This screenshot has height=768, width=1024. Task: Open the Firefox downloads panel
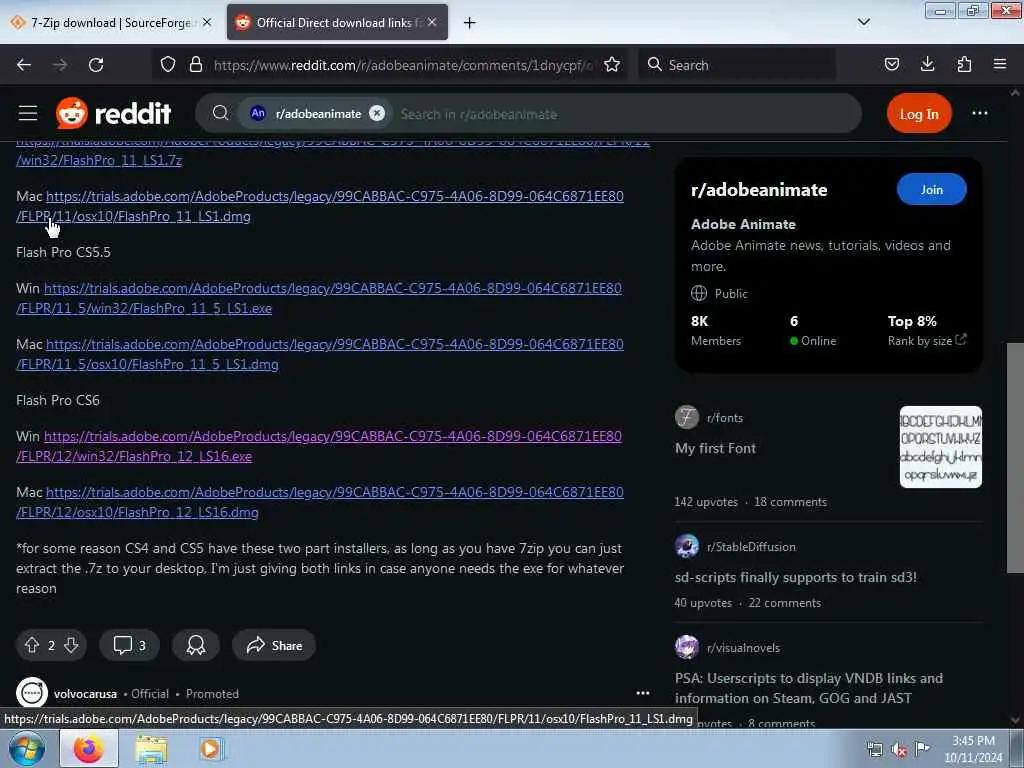[927, 65]
